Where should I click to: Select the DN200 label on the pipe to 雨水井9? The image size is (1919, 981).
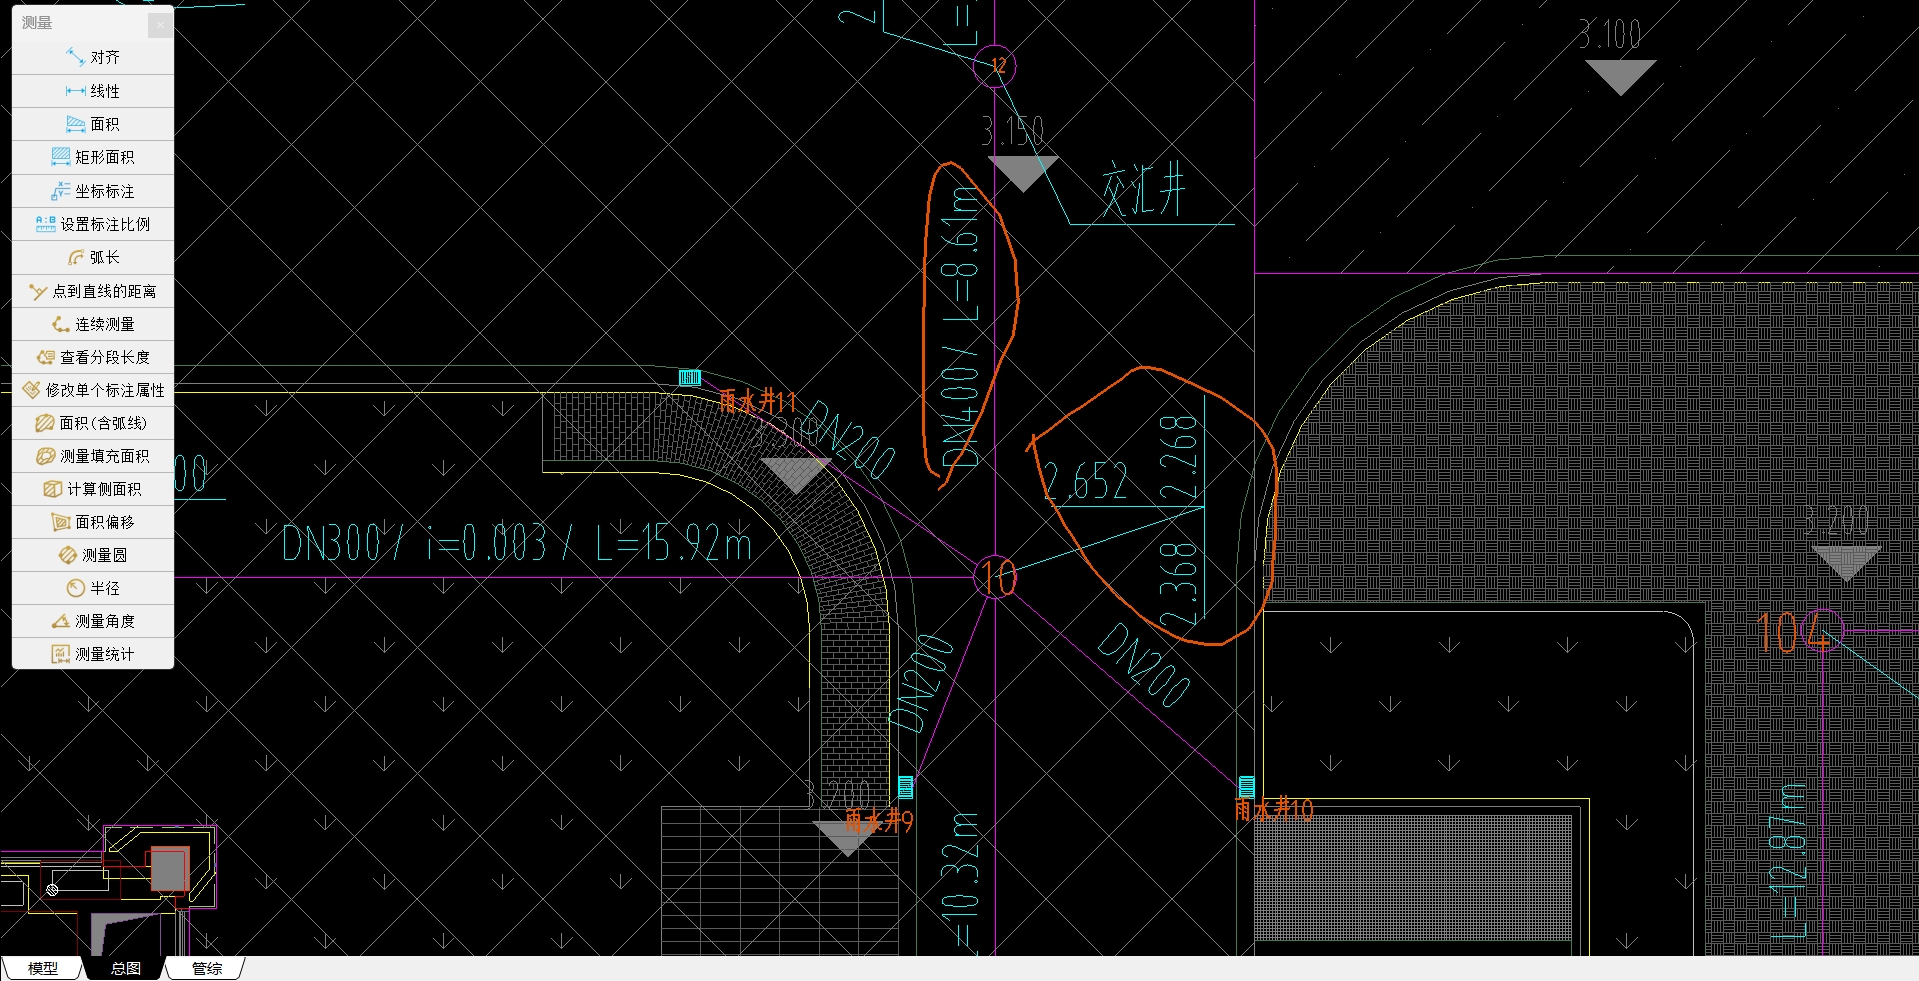tap(923, 684)
